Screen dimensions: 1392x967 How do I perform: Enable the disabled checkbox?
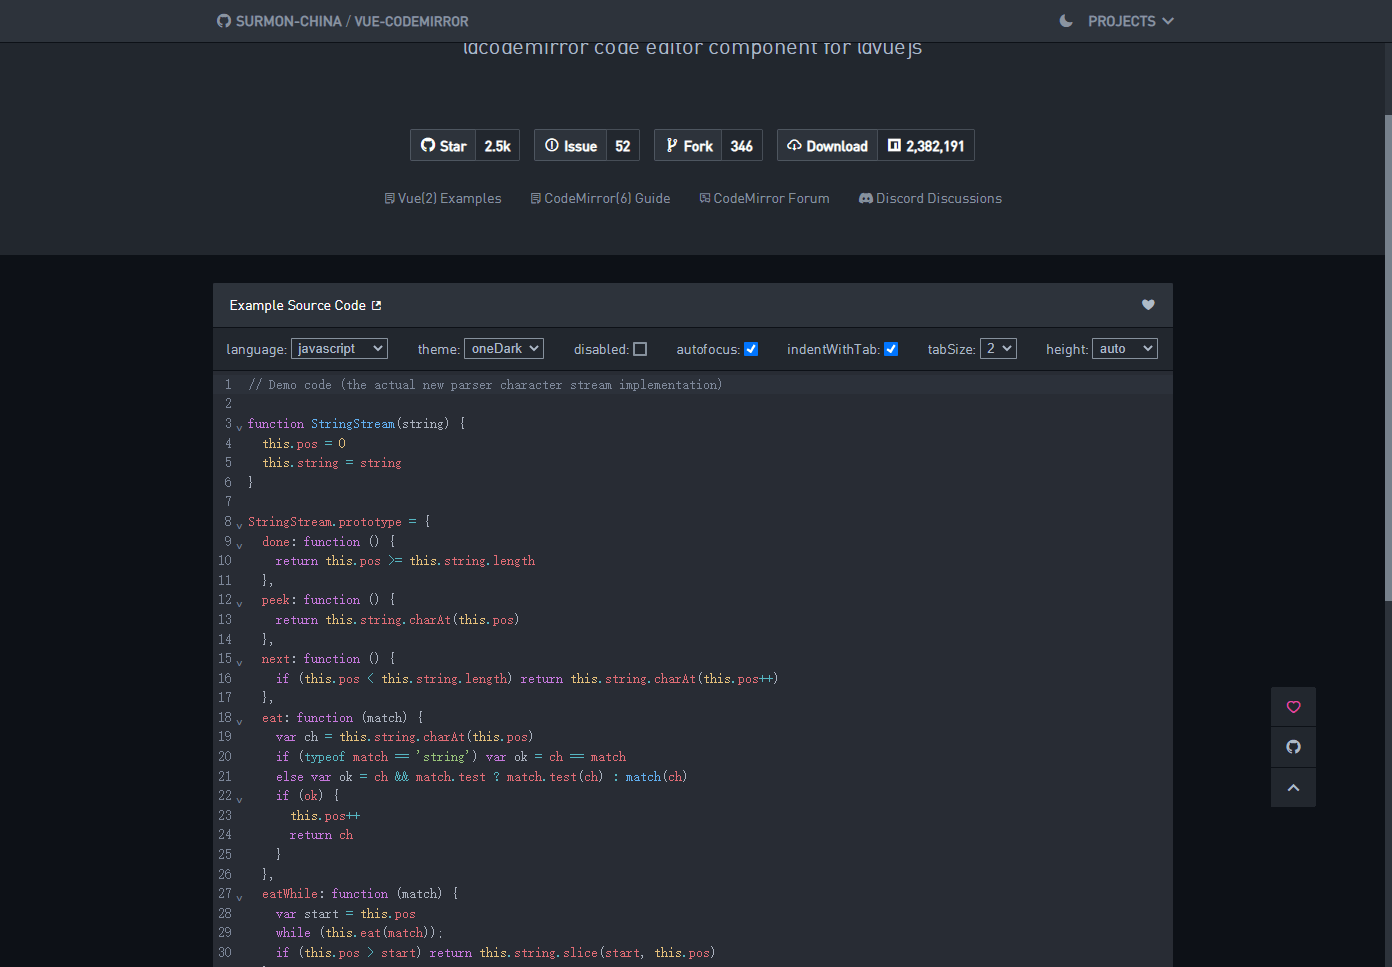tap(640, 349)
